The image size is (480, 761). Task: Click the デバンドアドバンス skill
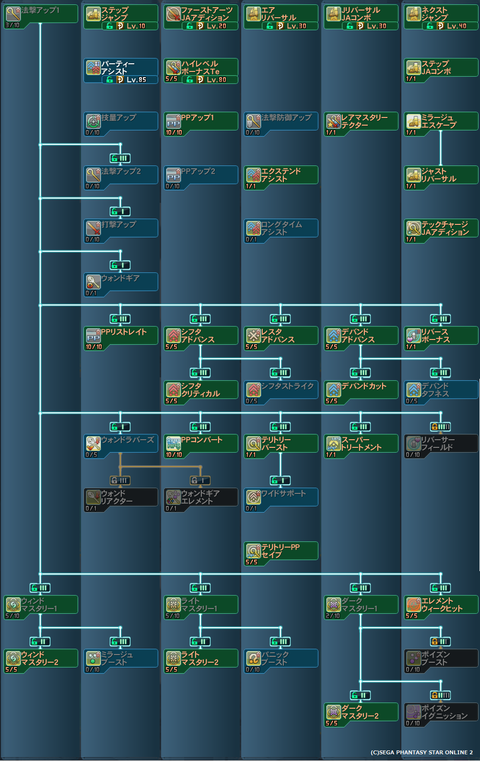(x=361, y=339)
